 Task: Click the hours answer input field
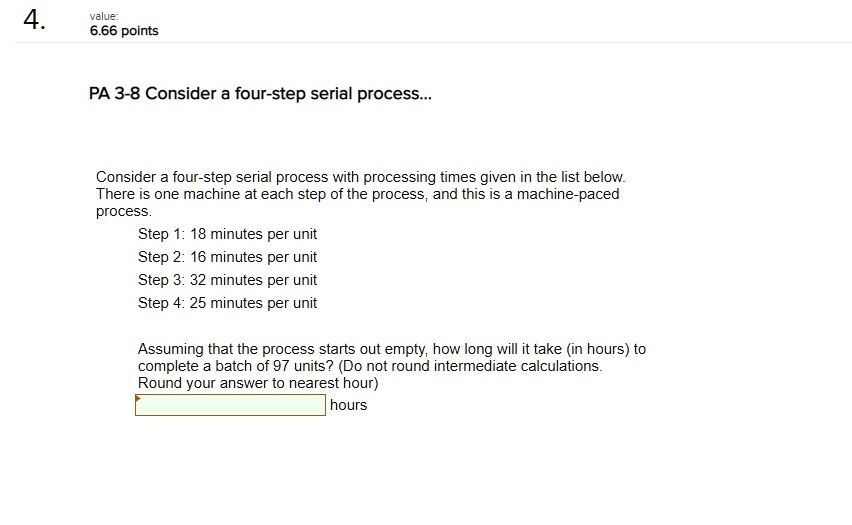point(230,405)
